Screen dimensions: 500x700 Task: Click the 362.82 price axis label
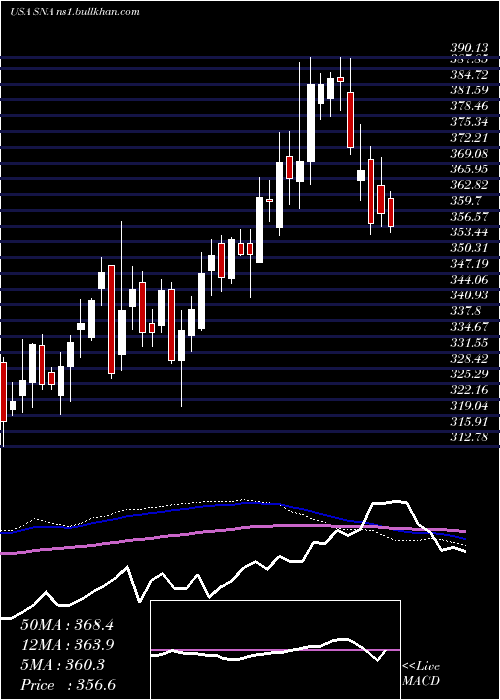pyautogui.click(x=468, y=185)
